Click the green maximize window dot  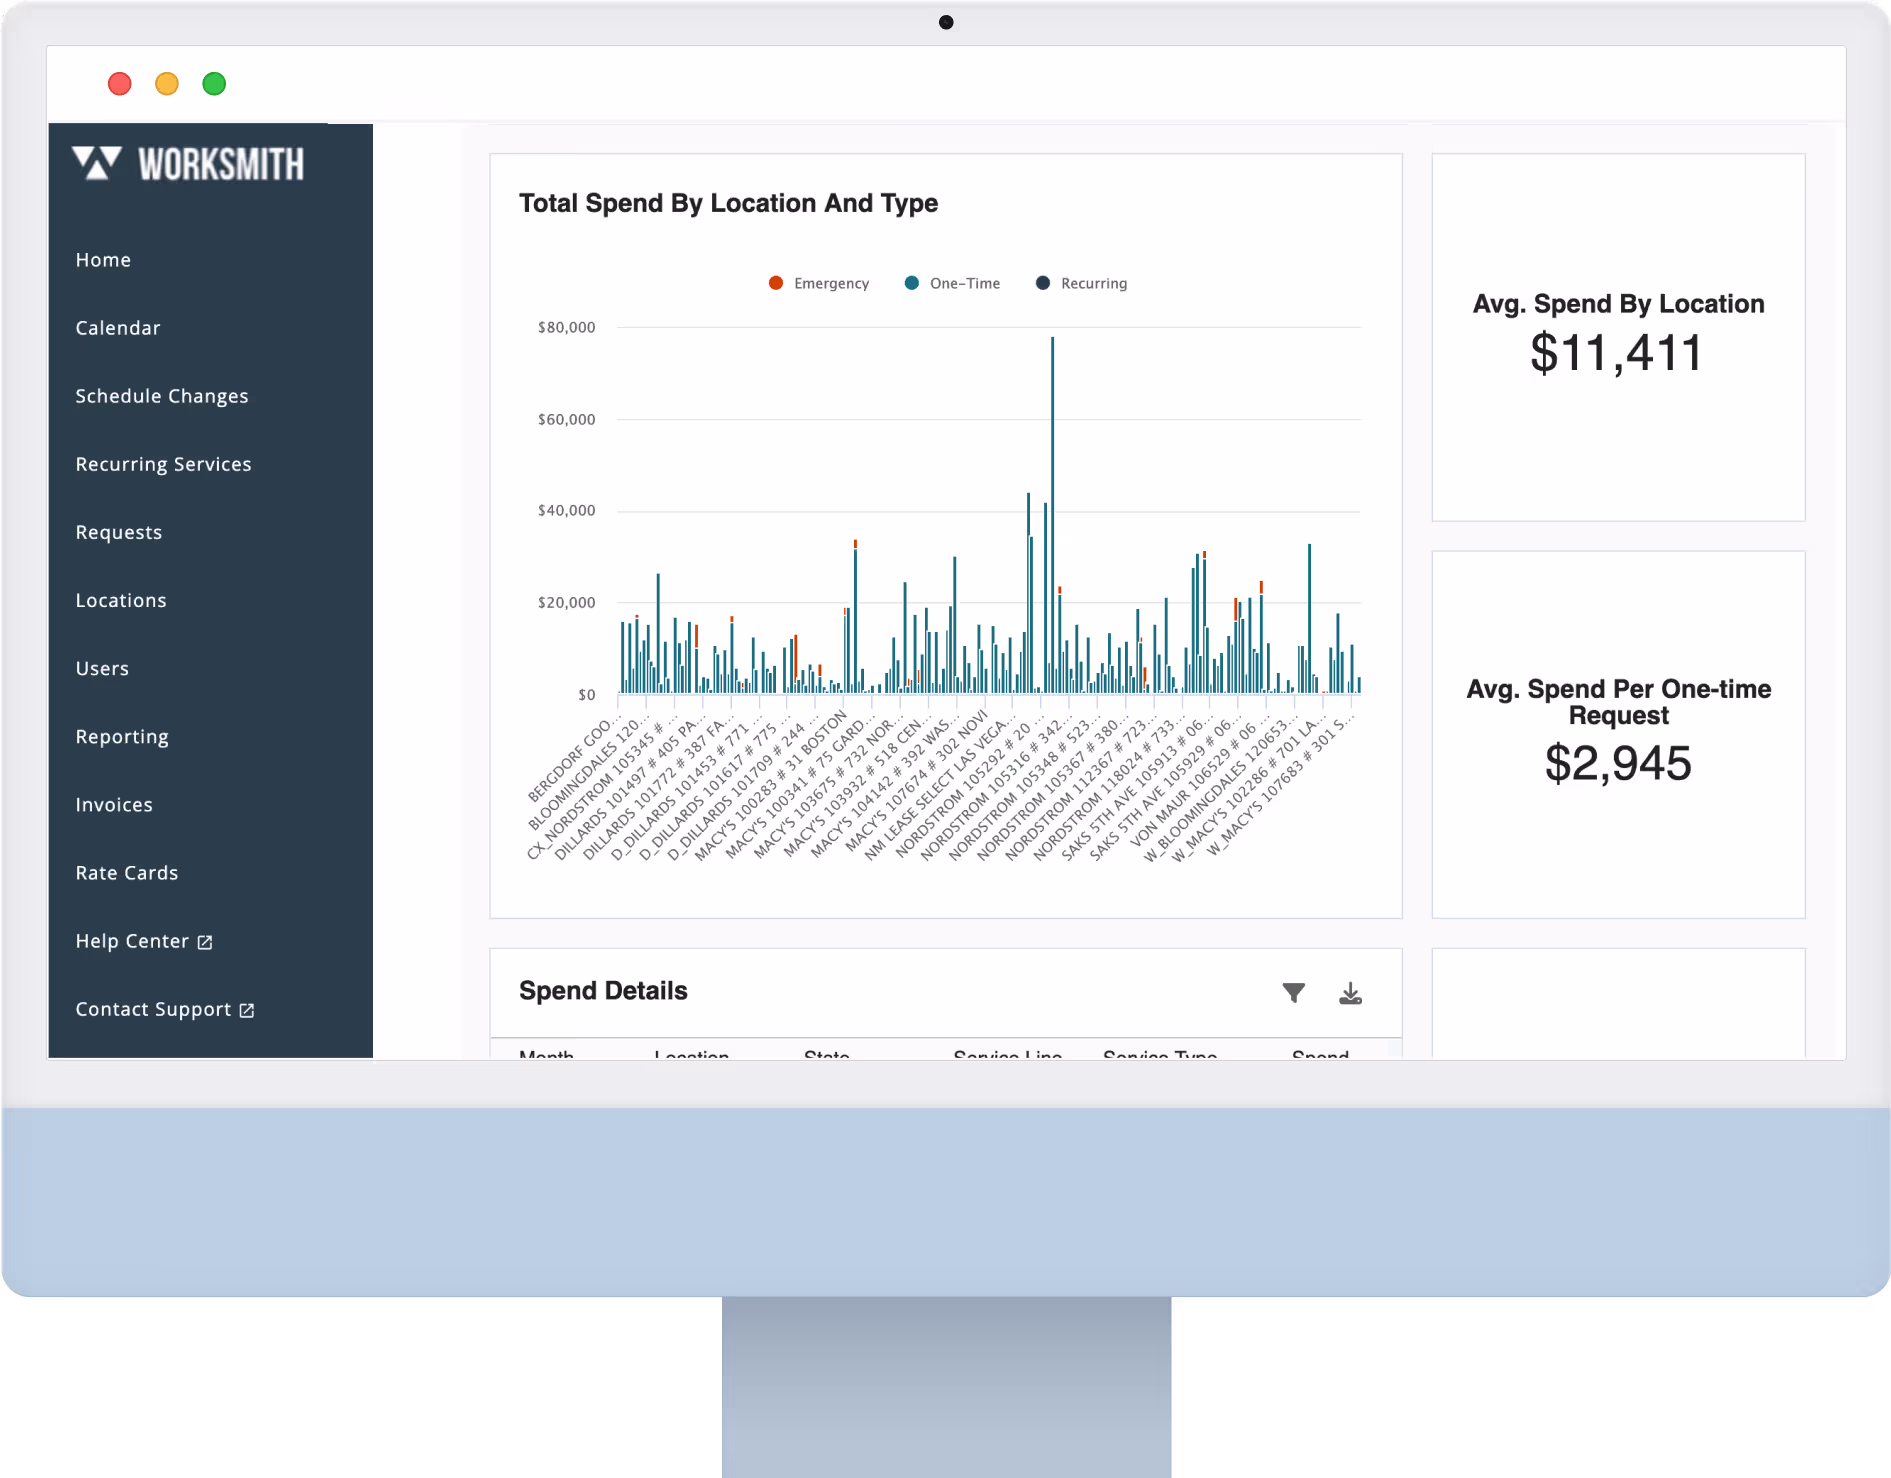tap(214, 84)
